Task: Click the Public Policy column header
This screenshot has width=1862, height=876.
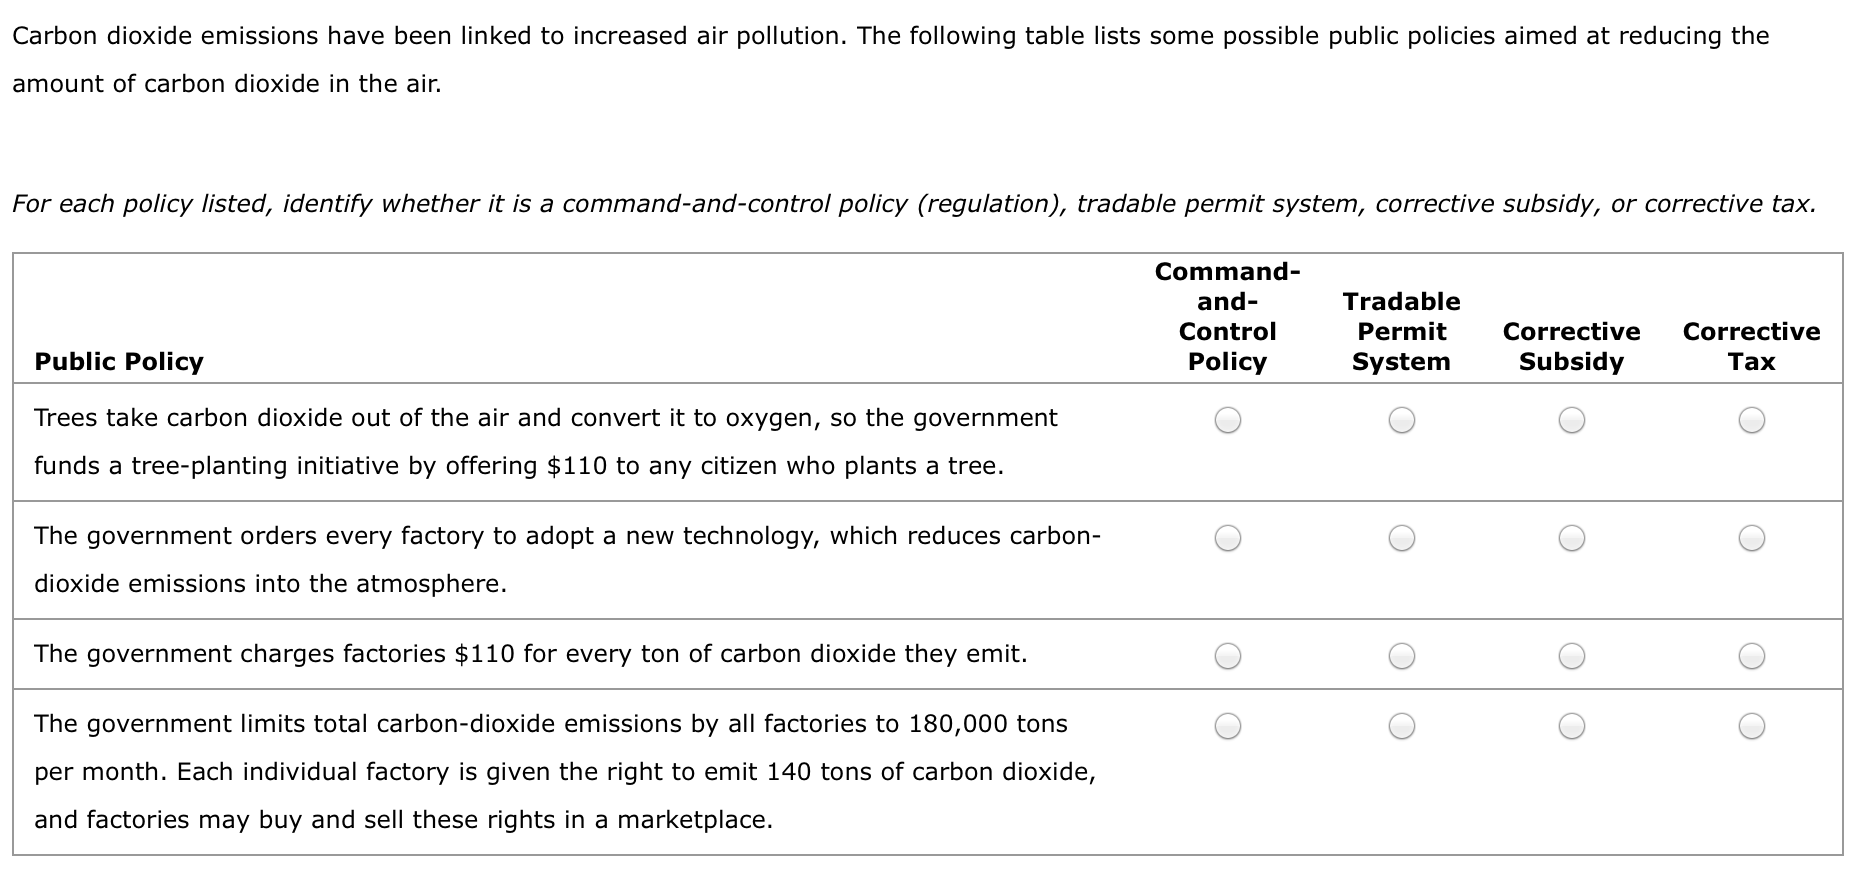Action: [118, 361]
